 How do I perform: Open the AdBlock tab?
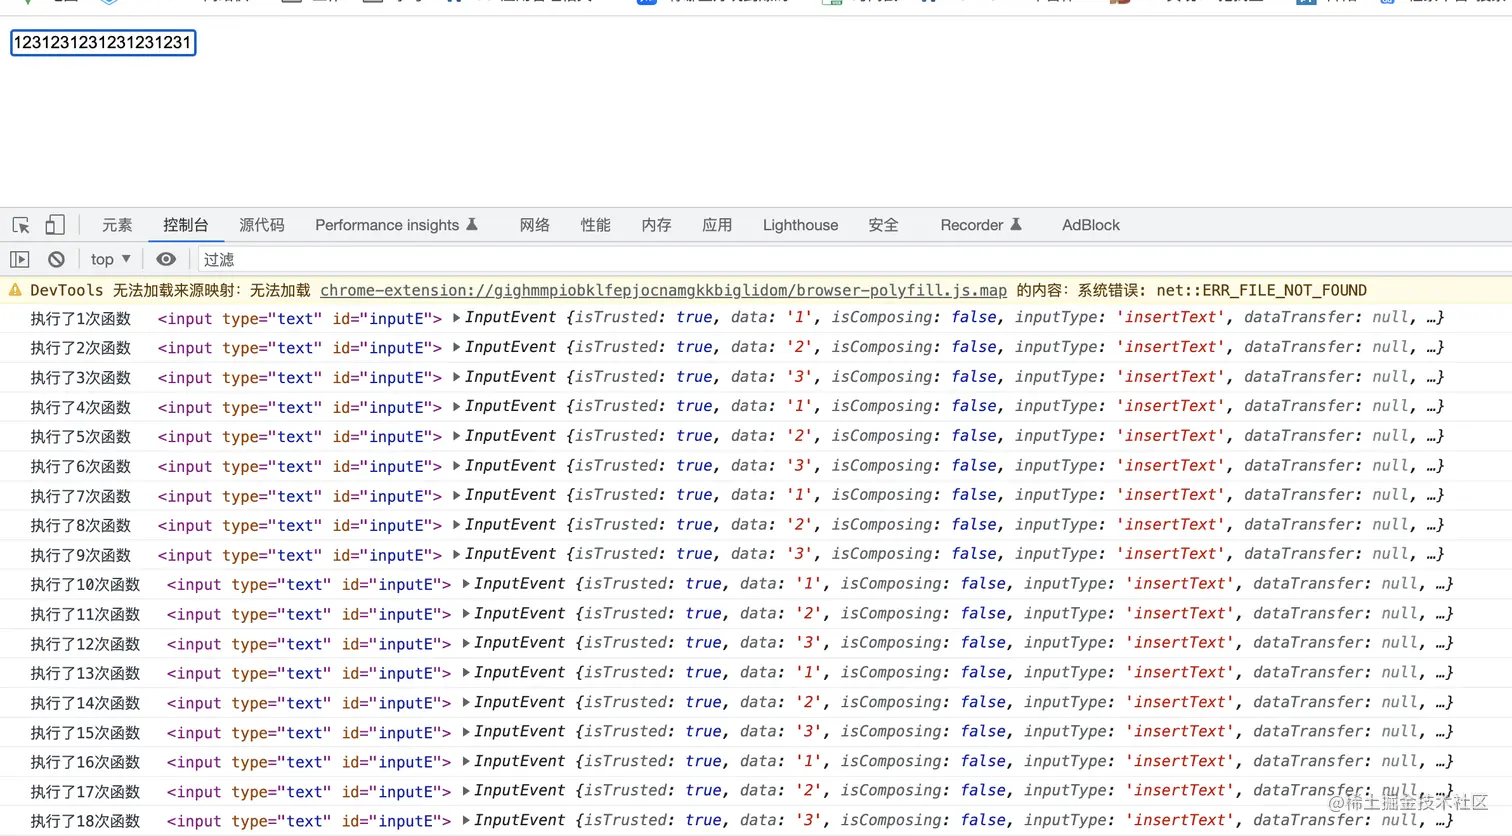pyautogui.click(x=1091, y=225)
